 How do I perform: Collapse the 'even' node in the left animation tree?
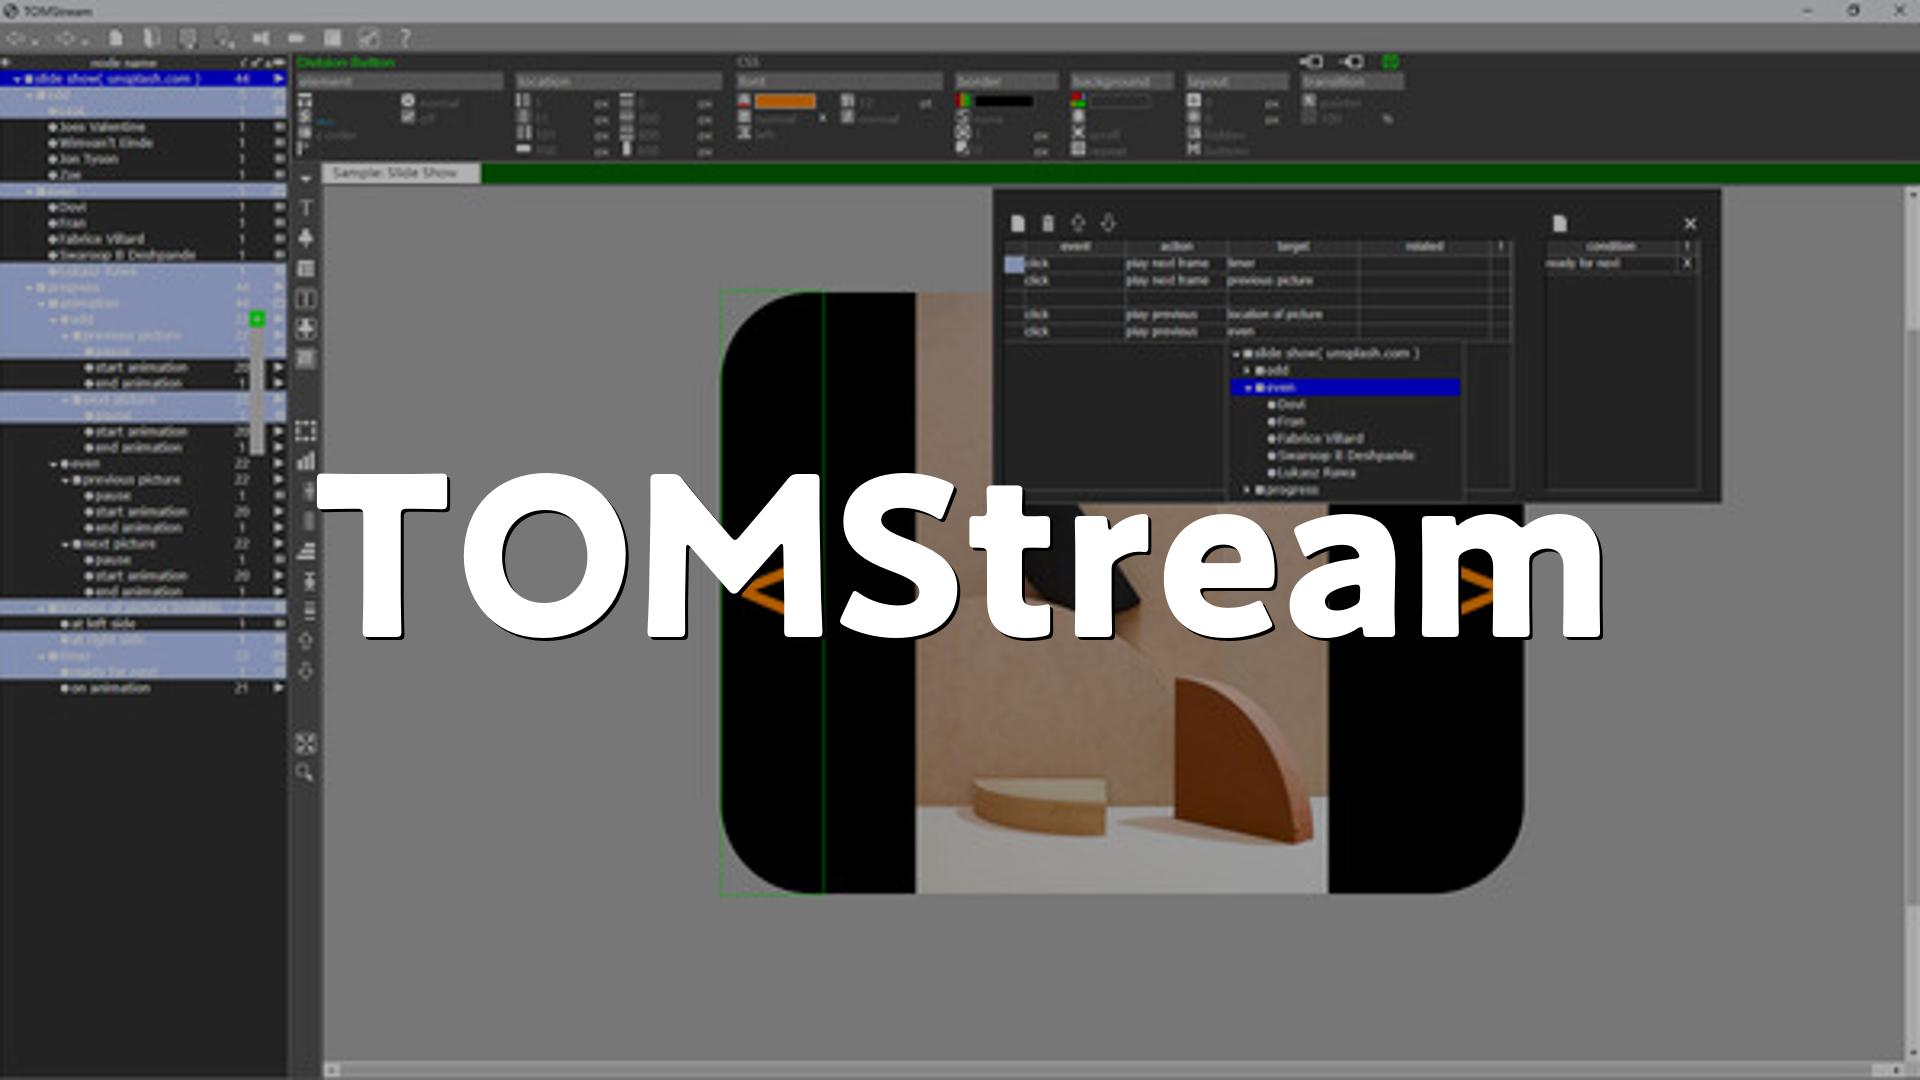click(x=53, y=464)
